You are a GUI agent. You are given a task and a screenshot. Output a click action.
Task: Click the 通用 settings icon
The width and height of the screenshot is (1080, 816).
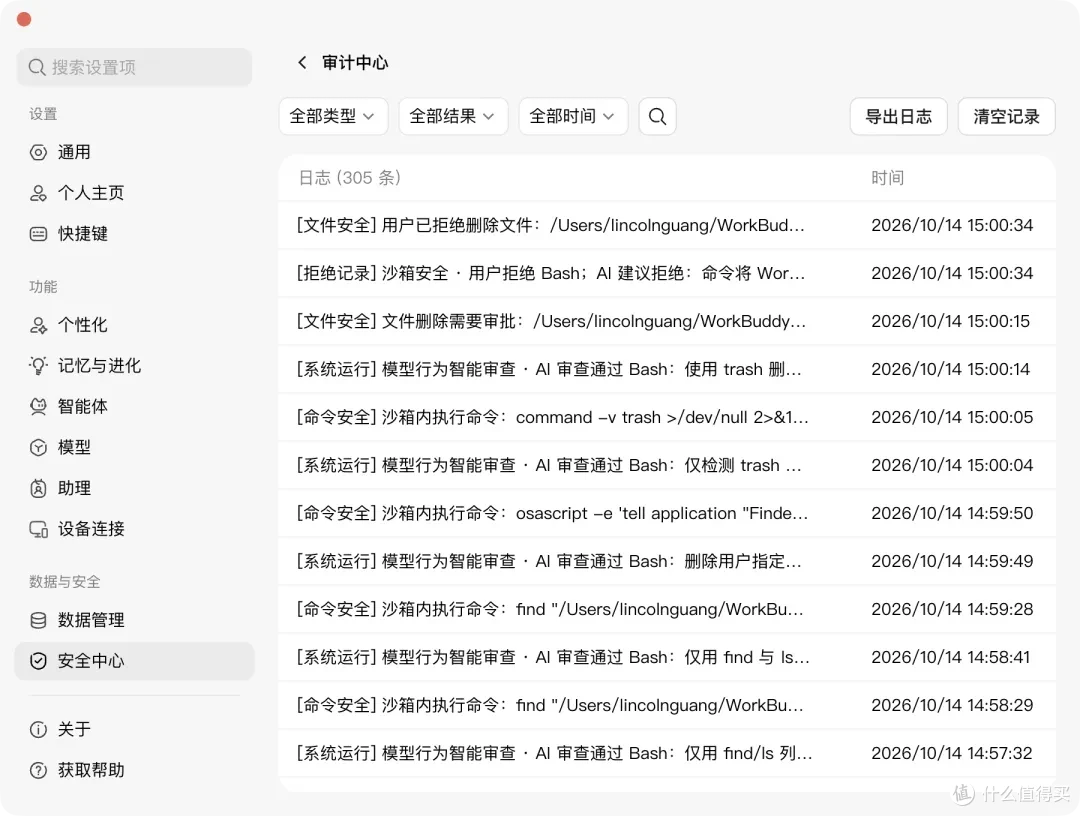(x=39, y=152)
